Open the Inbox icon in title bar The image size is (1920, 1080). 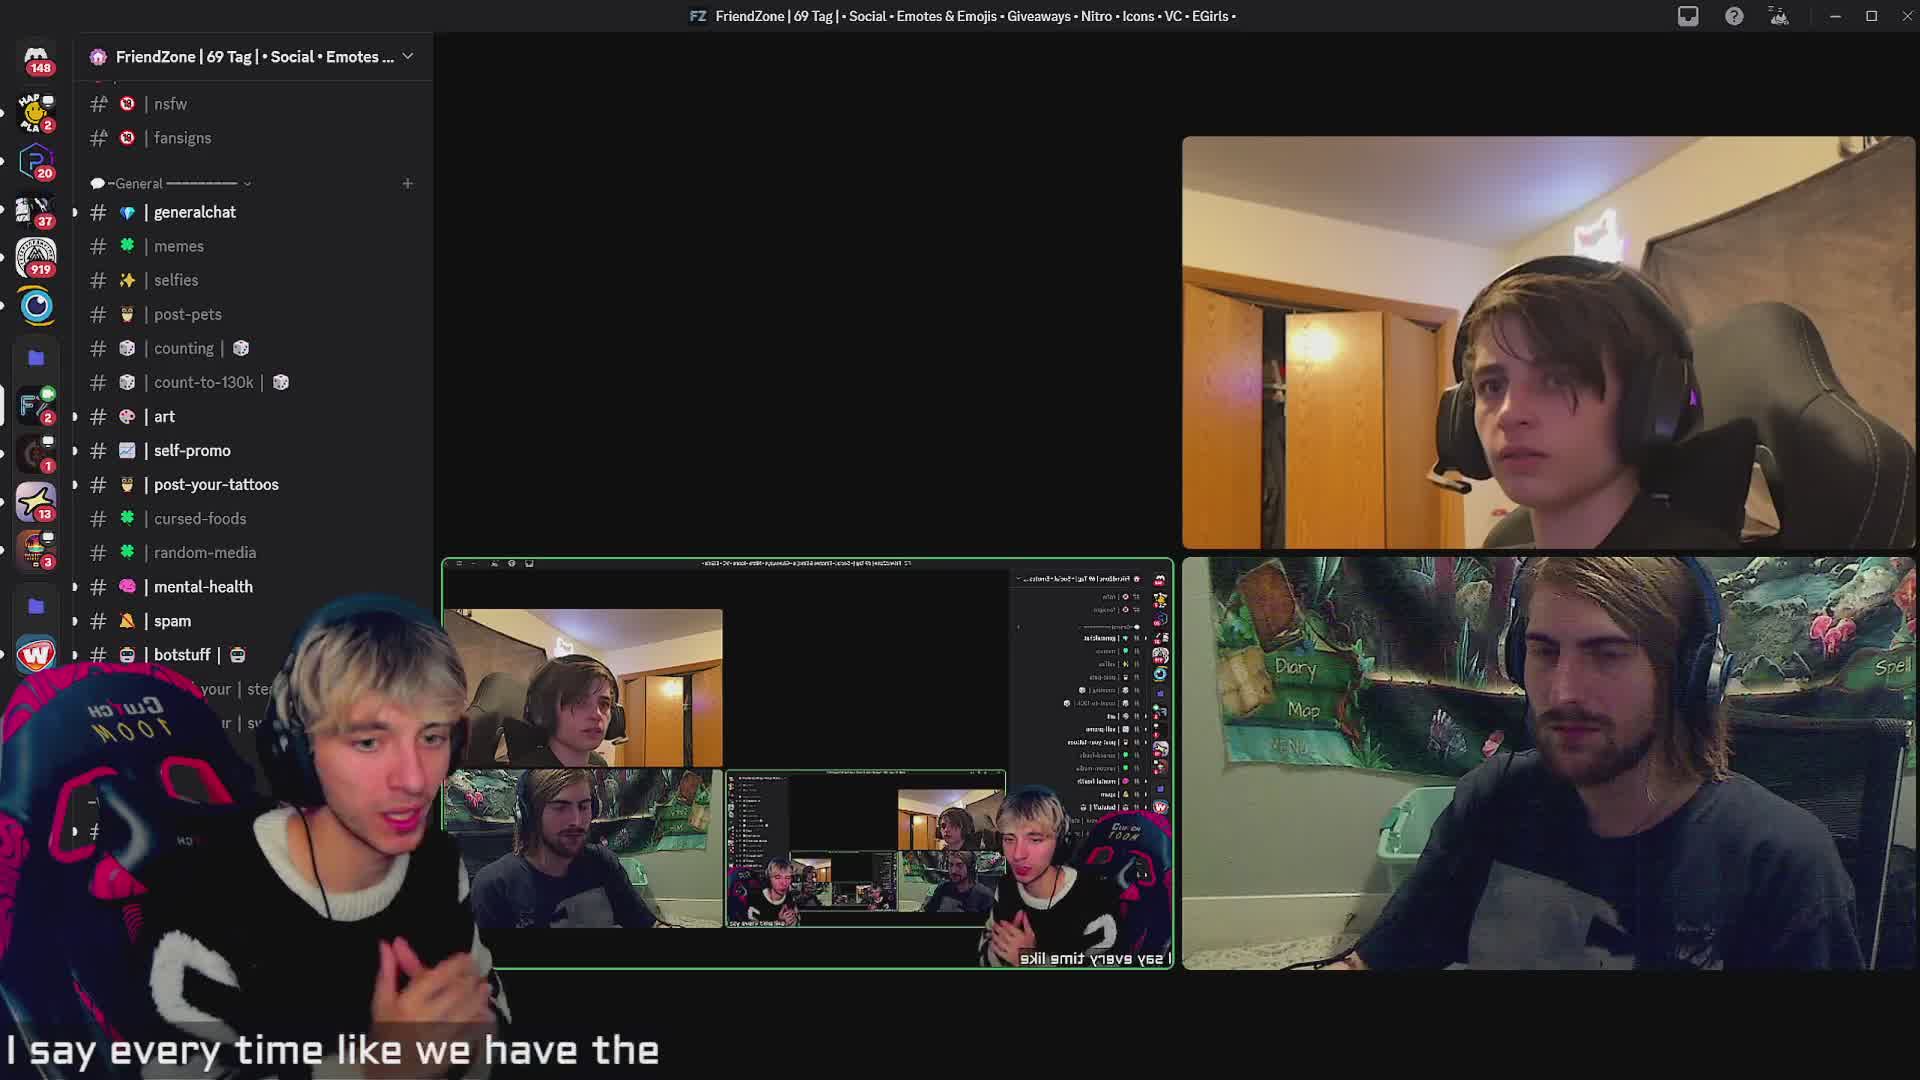click(x=1688, y=16)
